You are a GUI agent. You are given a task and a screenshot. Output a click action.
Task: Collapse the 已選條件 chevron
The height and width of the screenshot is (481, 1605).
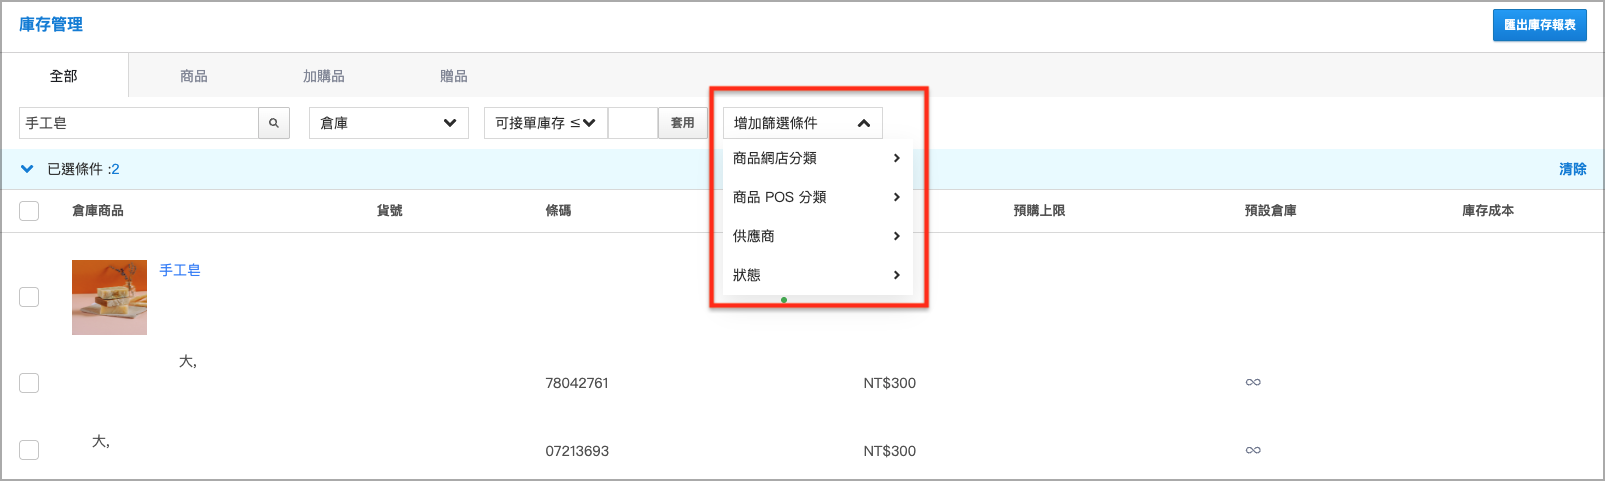[27, 169]
